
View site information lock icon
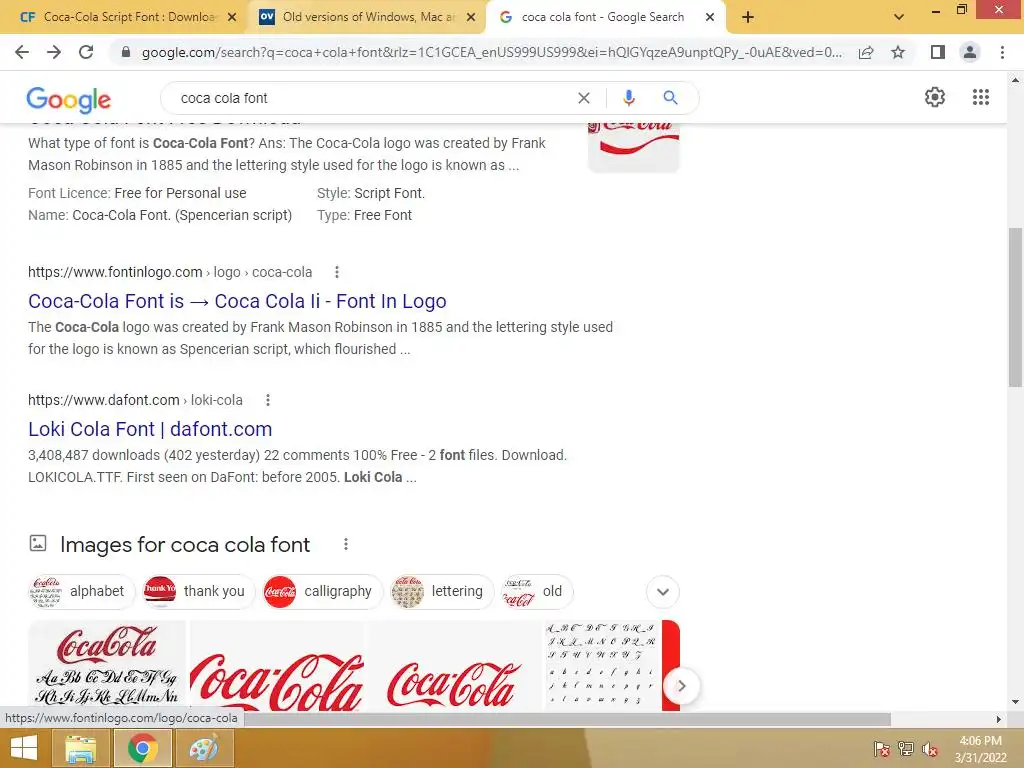coord(126,52)
